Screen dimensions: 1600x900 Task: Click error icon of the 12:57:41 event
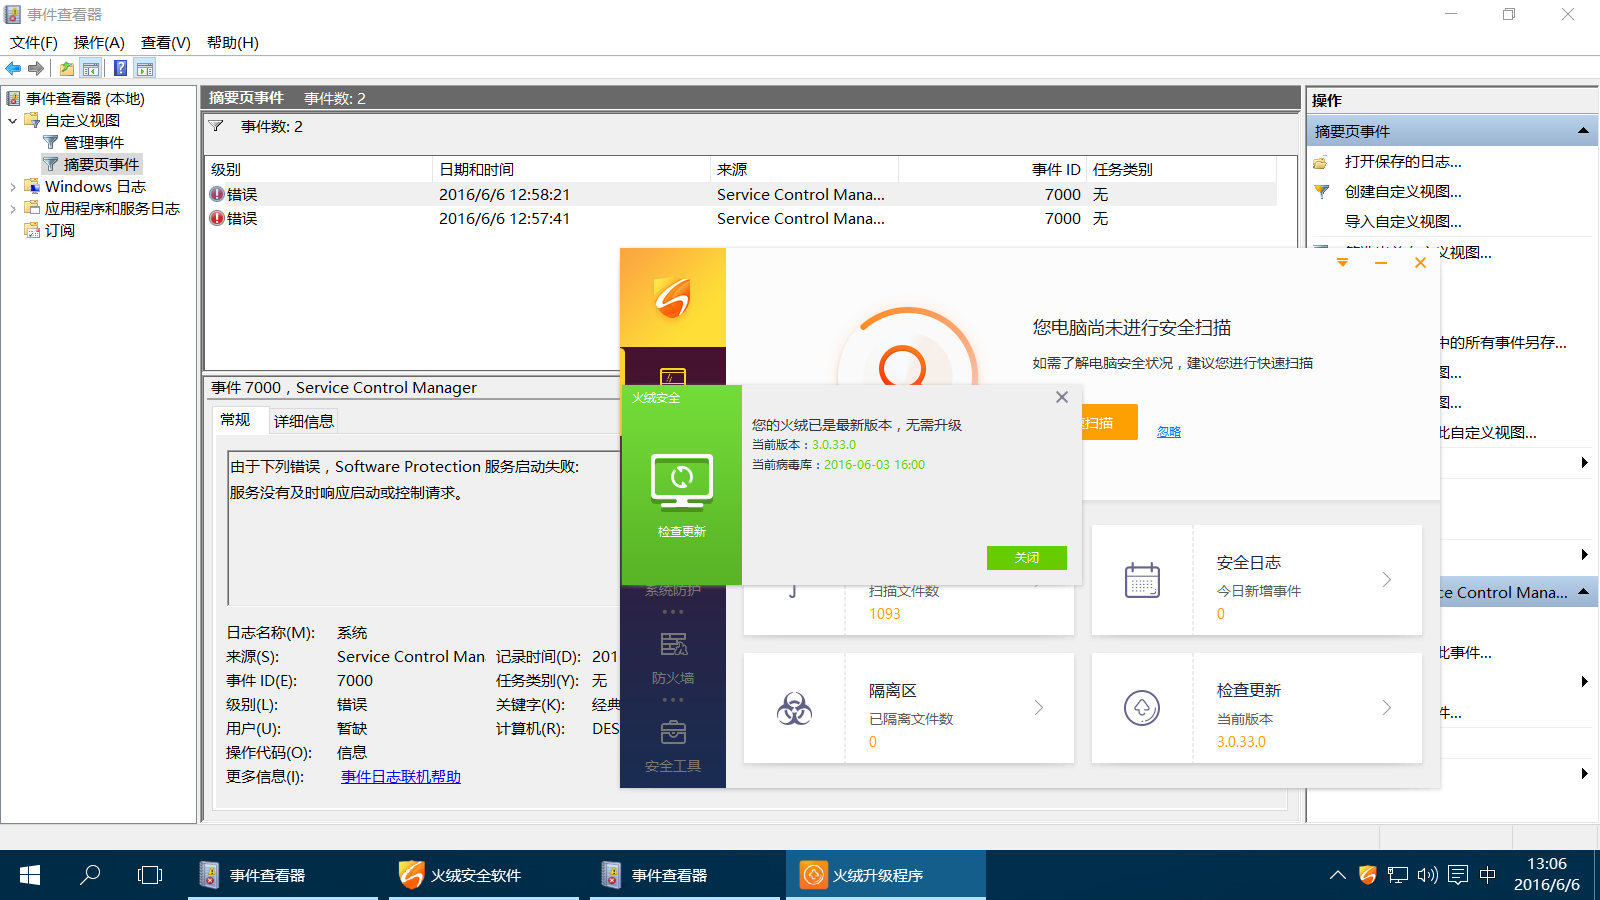[217, 218]
